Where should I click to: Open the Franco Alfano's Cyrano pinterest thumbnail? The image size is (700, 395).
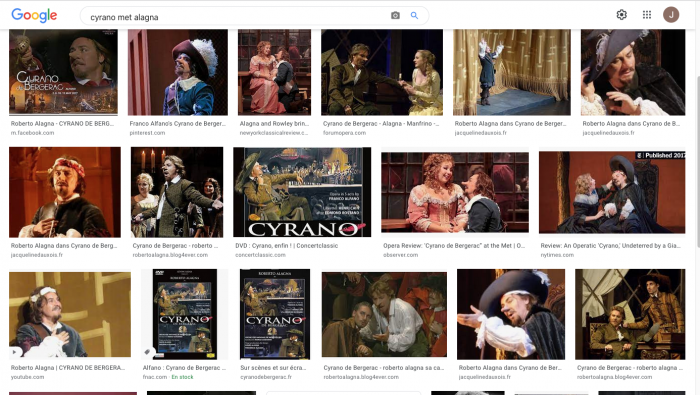(x=178, y=72)
